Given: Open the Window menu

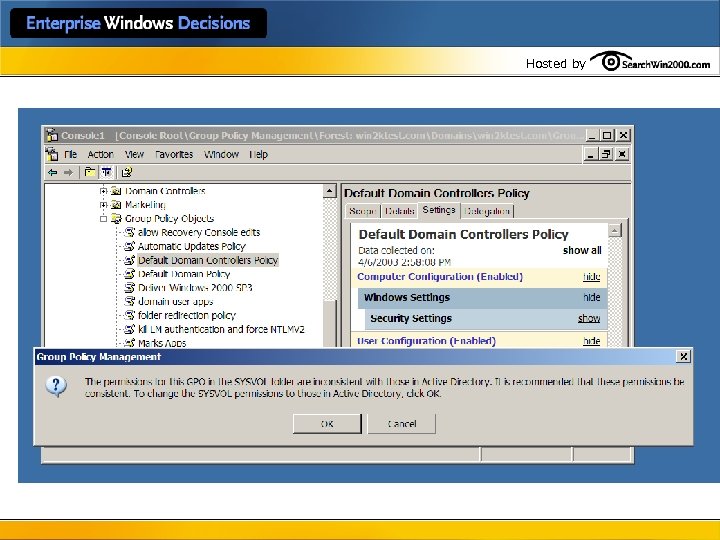Looking at the screenshot, I should (221, 154).
